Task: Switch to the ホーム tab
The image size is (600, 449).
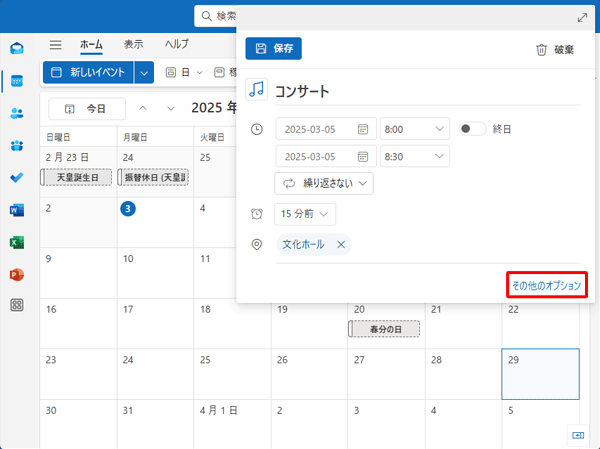Action: tap(91, 44)
